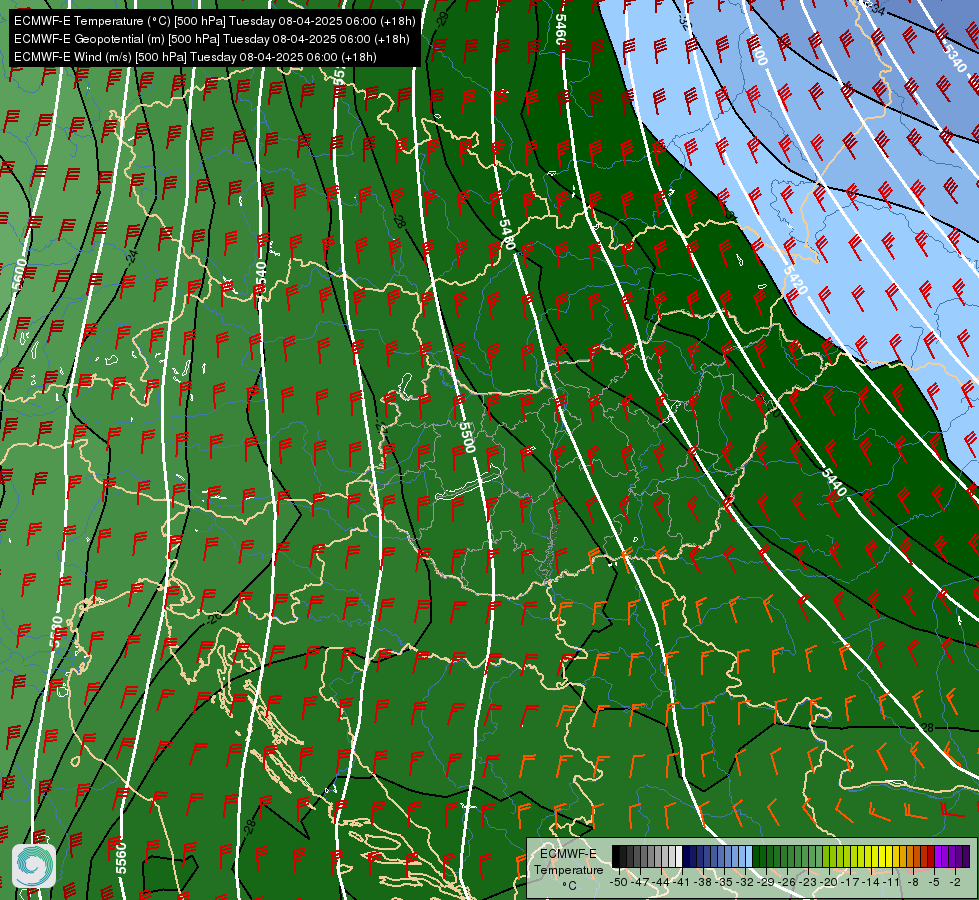Click the -26 value on the legend
The width and height of the screenshot is (979, 900).
[x=789, y=883]
